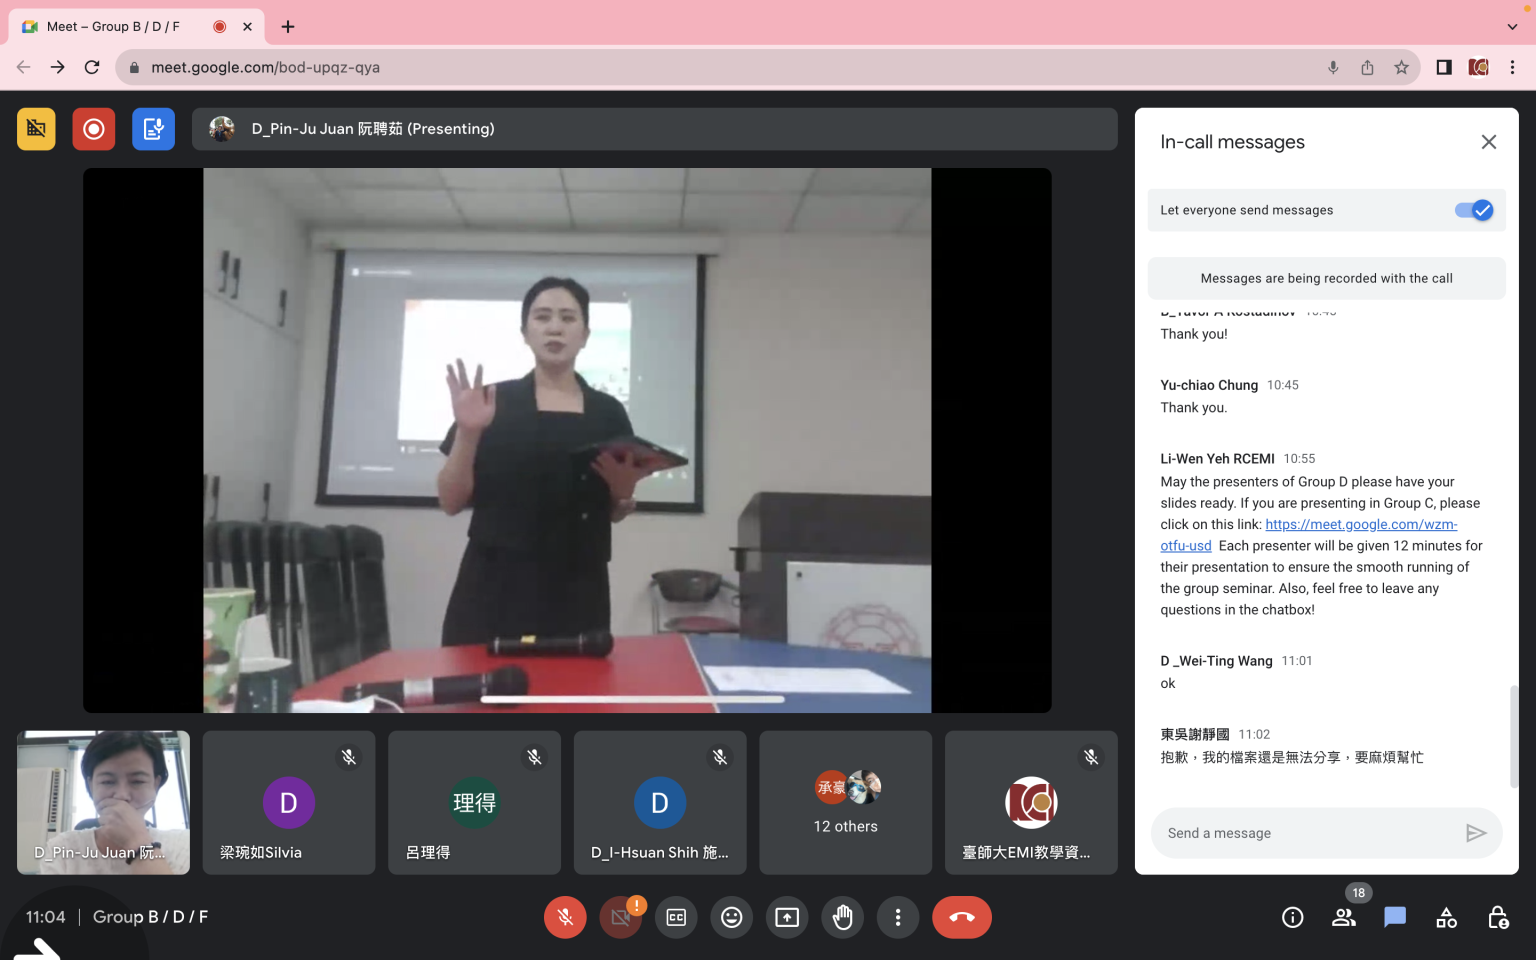Select the 梁琬如Silvia participant tile
The height and width of the screenshot is (960, 1536).
[x=289, y=802]
